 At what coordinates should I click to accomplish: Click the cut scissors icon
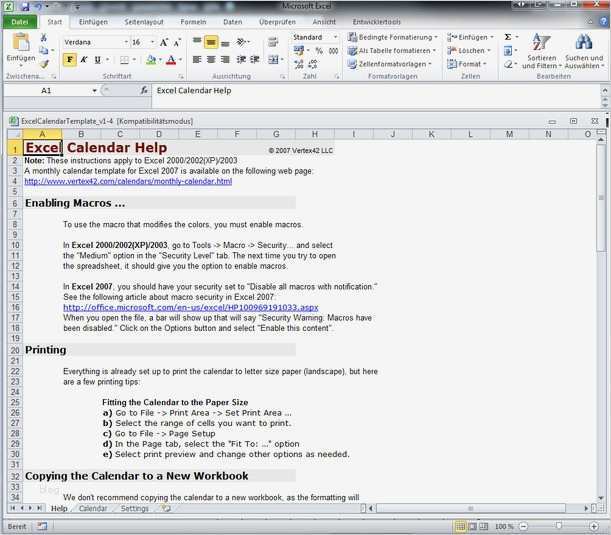(x=44, y=38)
